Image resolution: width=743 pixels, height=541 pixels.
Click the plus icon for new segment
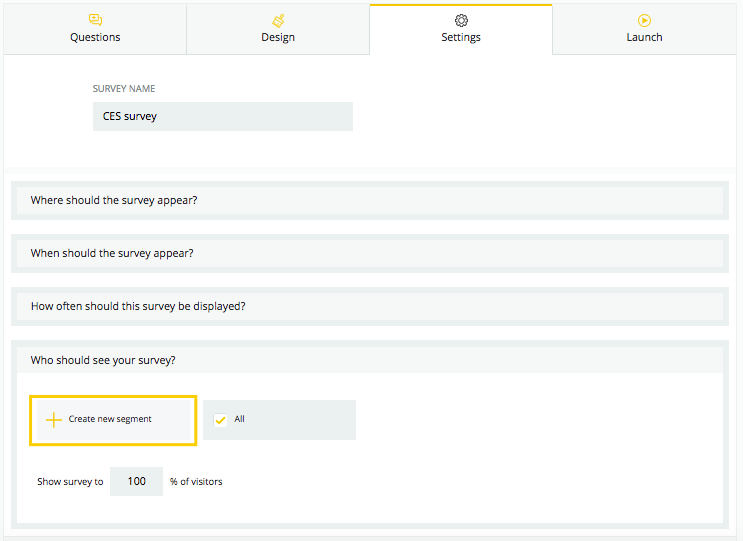click(x=54, y=420)
